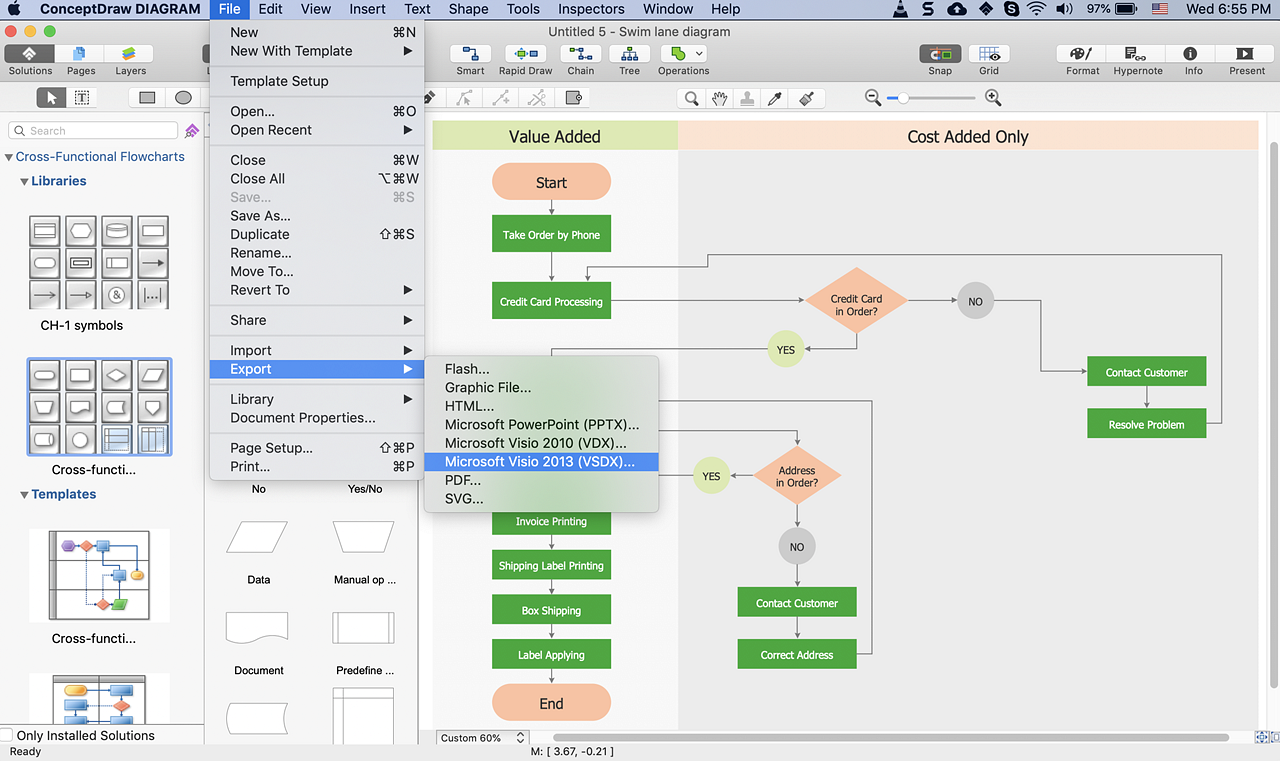This screenshot has width=1280, height=761.
Task: Select the Smart connector tool
Action: point(470,55)
